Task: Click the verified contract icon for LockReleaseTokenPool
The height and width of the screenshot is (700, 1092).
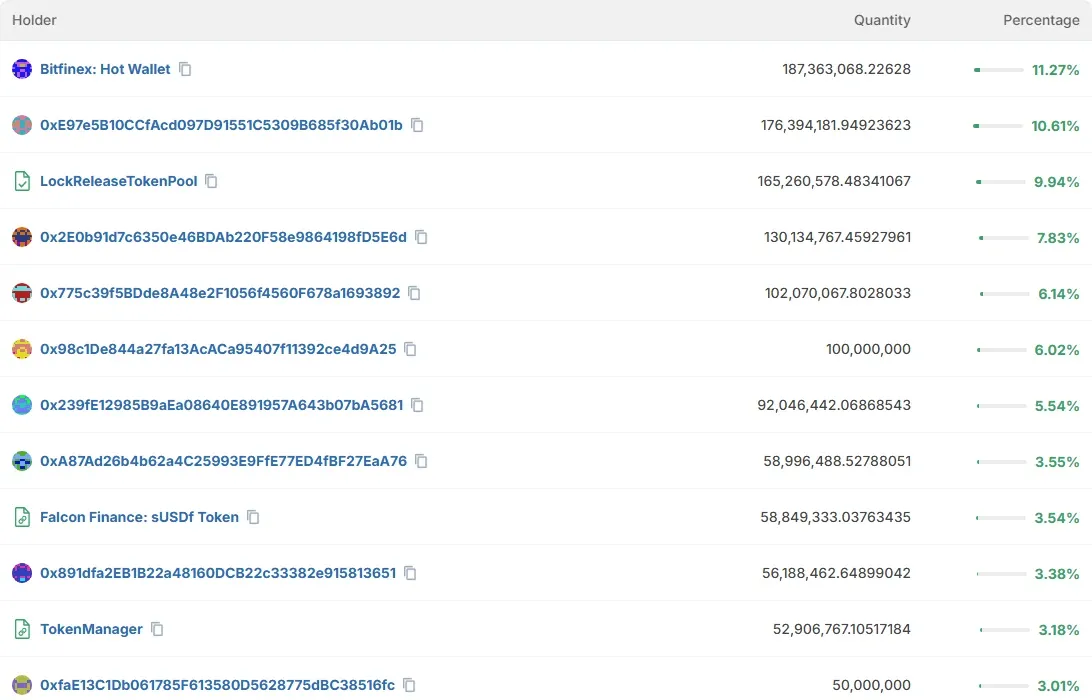Action: point(22,181)
